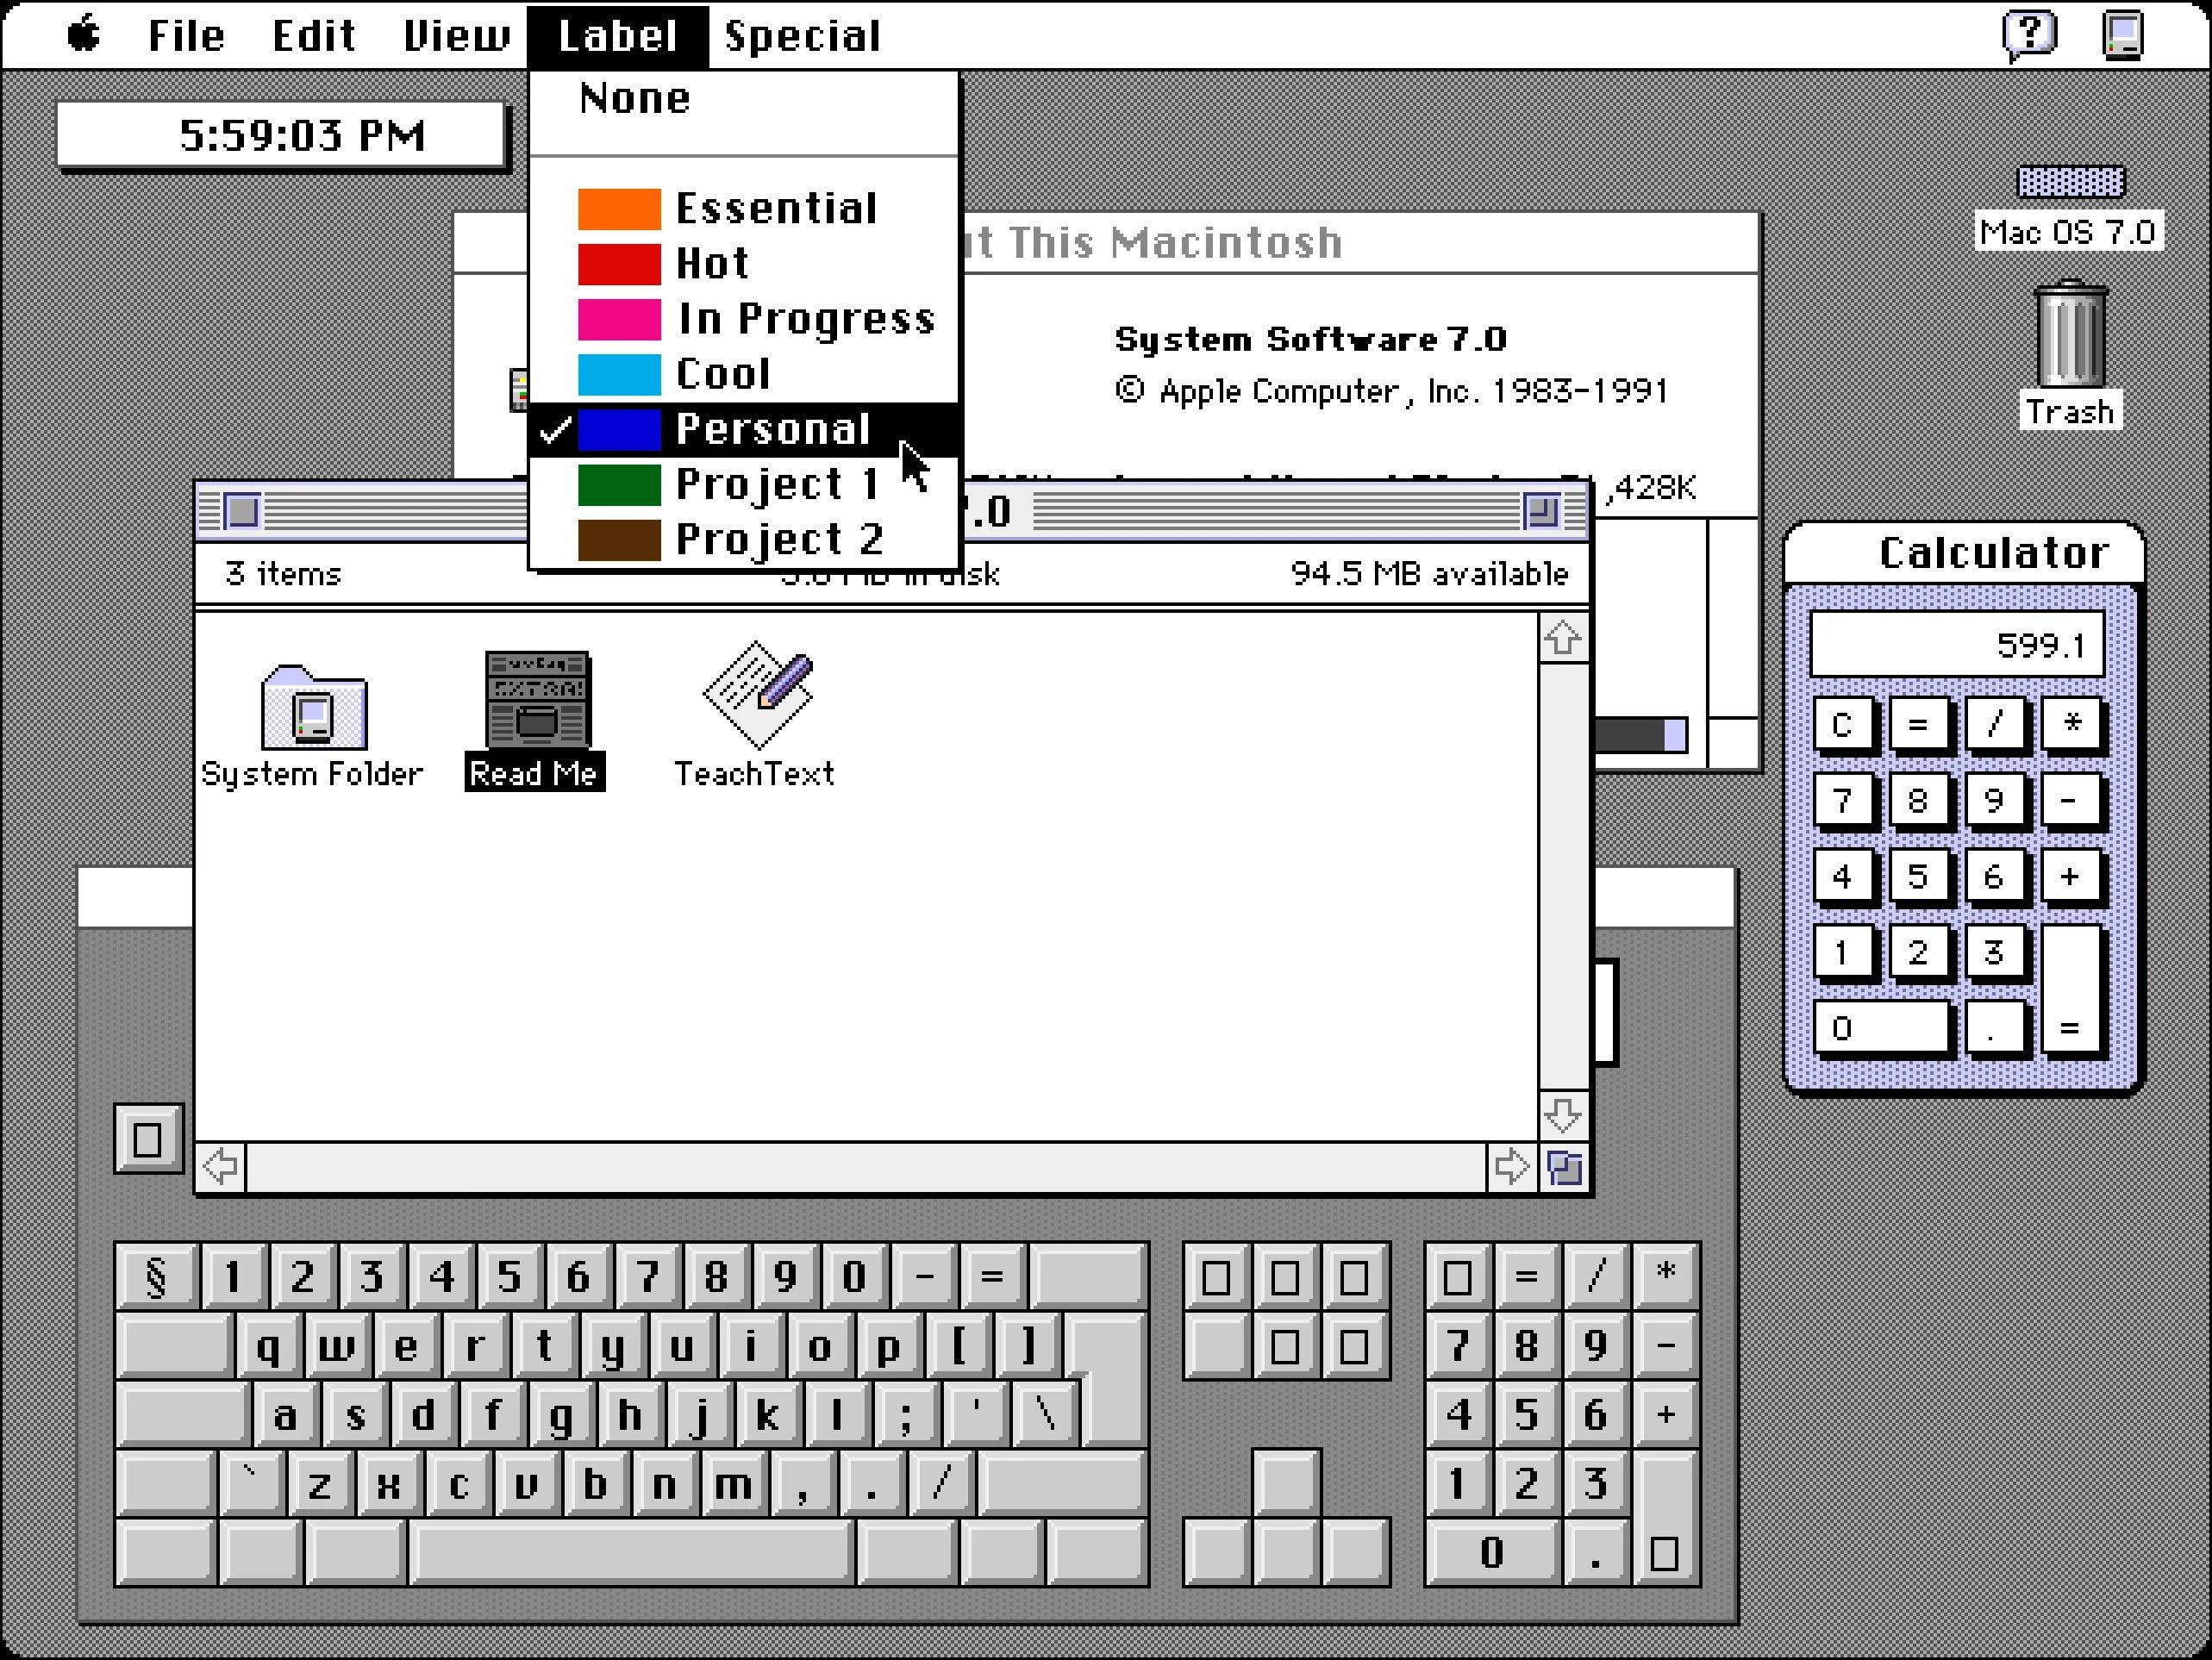Click the division operator in Calculator
The width and height of the screenshot is (2212, 1660).
point(1992,727)
